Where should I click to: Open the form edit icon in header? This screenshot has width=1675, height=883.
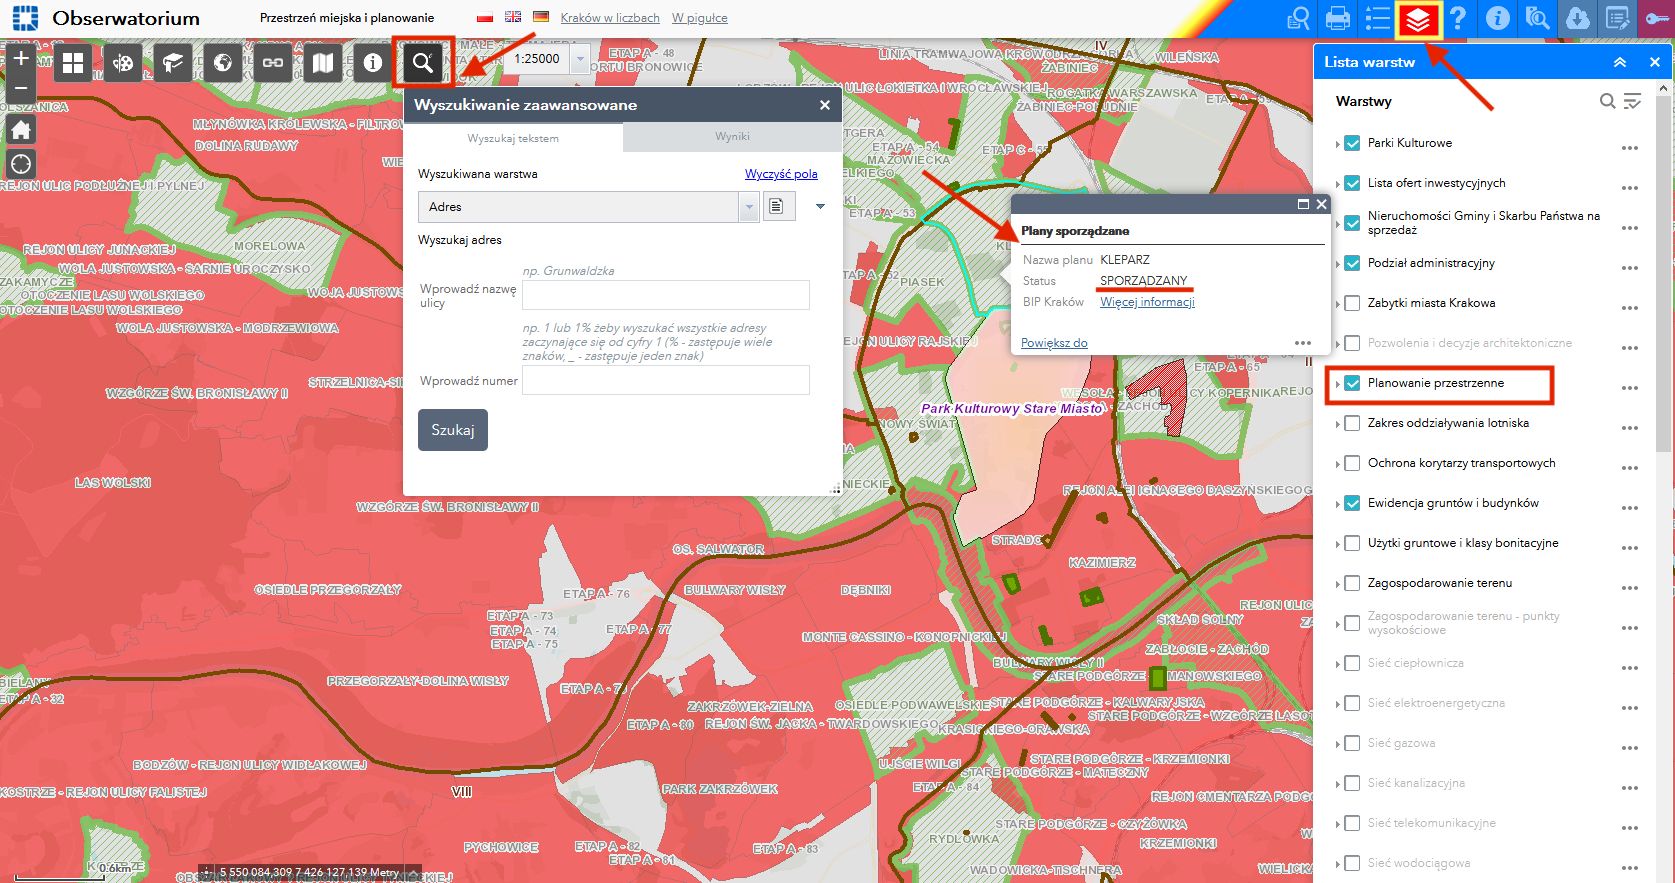pos(1618,18)
